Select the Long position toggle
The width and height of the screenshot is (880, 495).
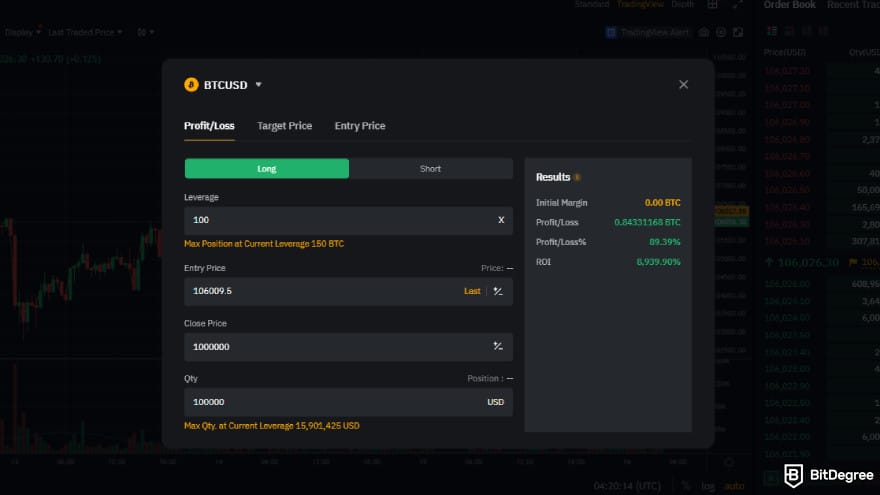pyautogui.click(x=267, y=169)
